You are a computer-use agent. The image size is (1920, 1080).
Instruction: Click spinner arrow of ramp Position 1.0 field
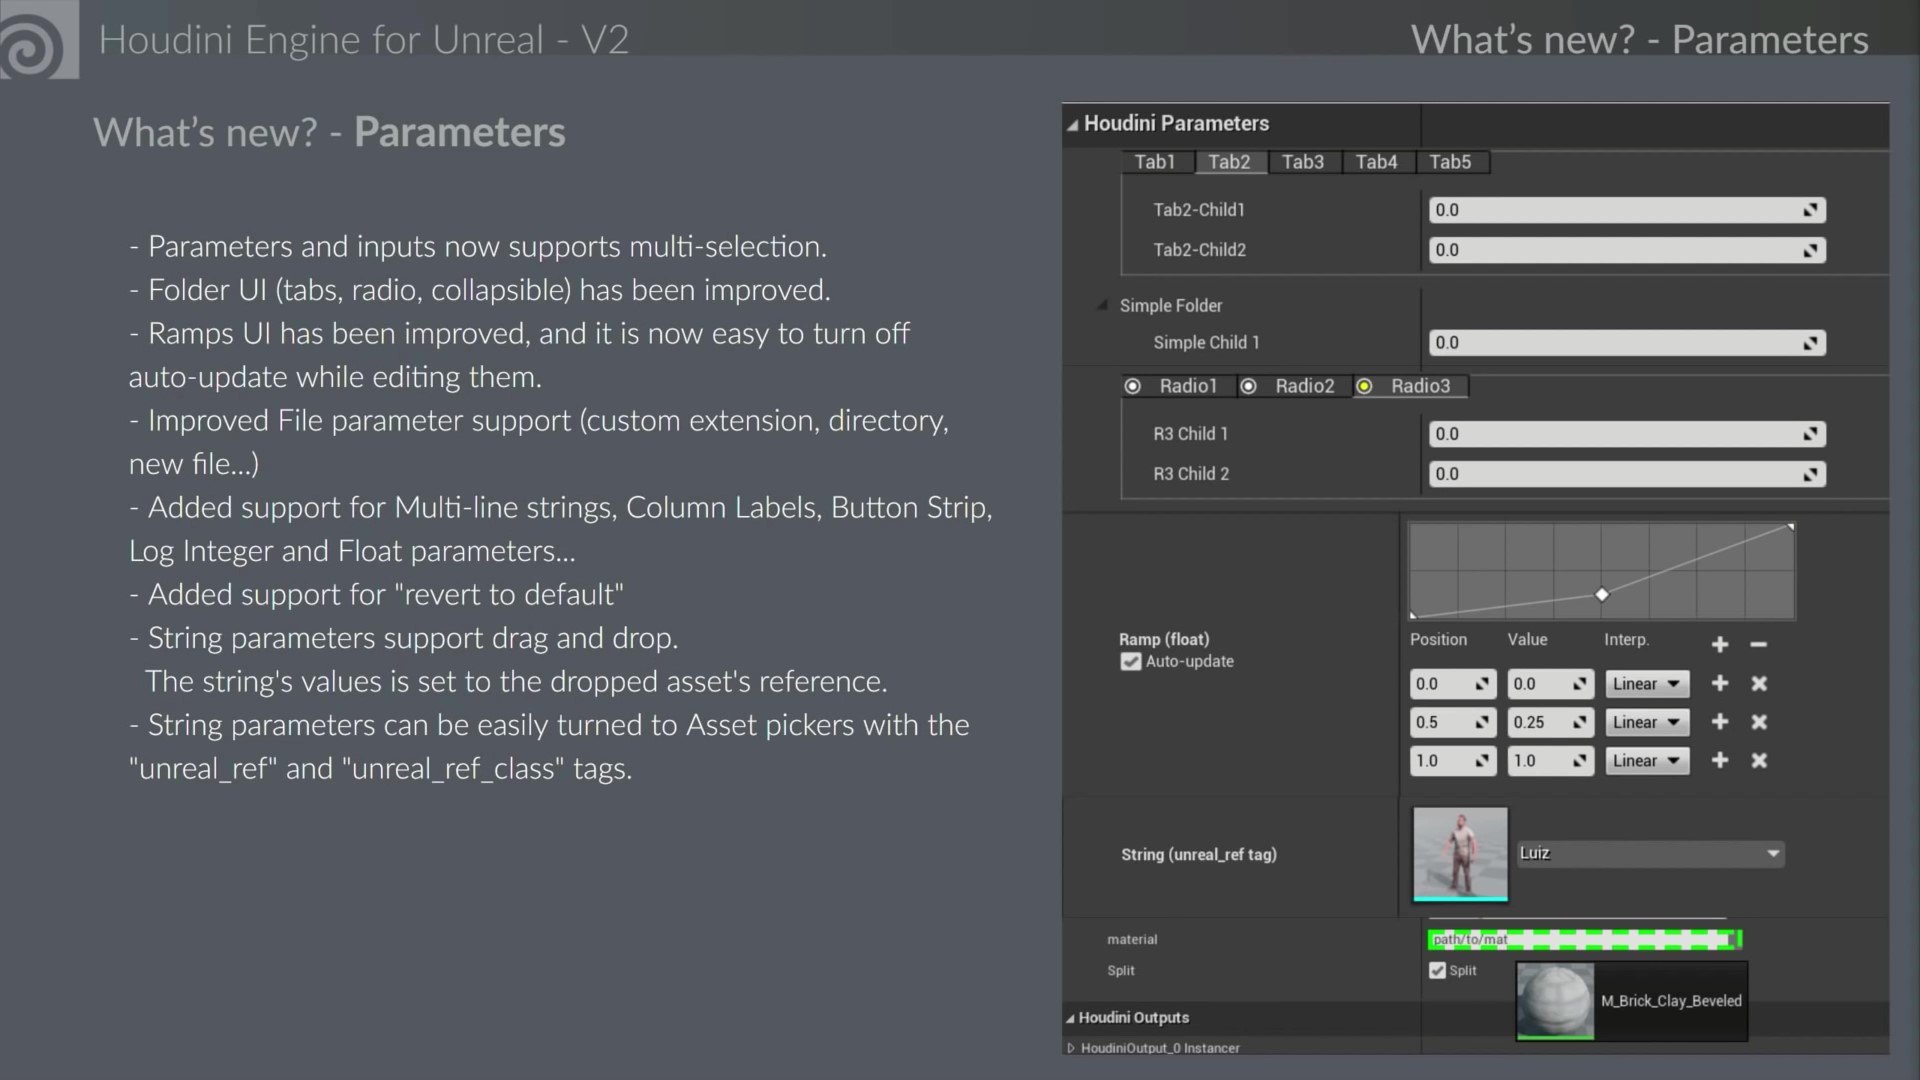1482,761
